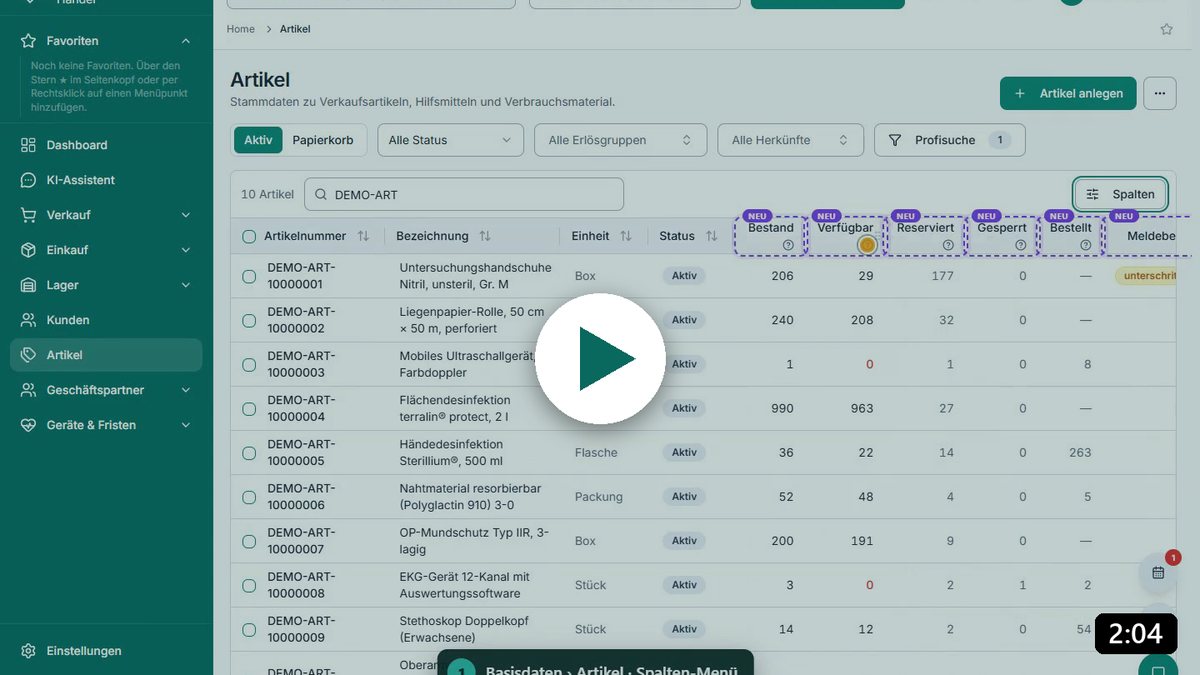Click the orange hotspot under Verfügbar
This screenshot has height=675, width=1200.
867,245
